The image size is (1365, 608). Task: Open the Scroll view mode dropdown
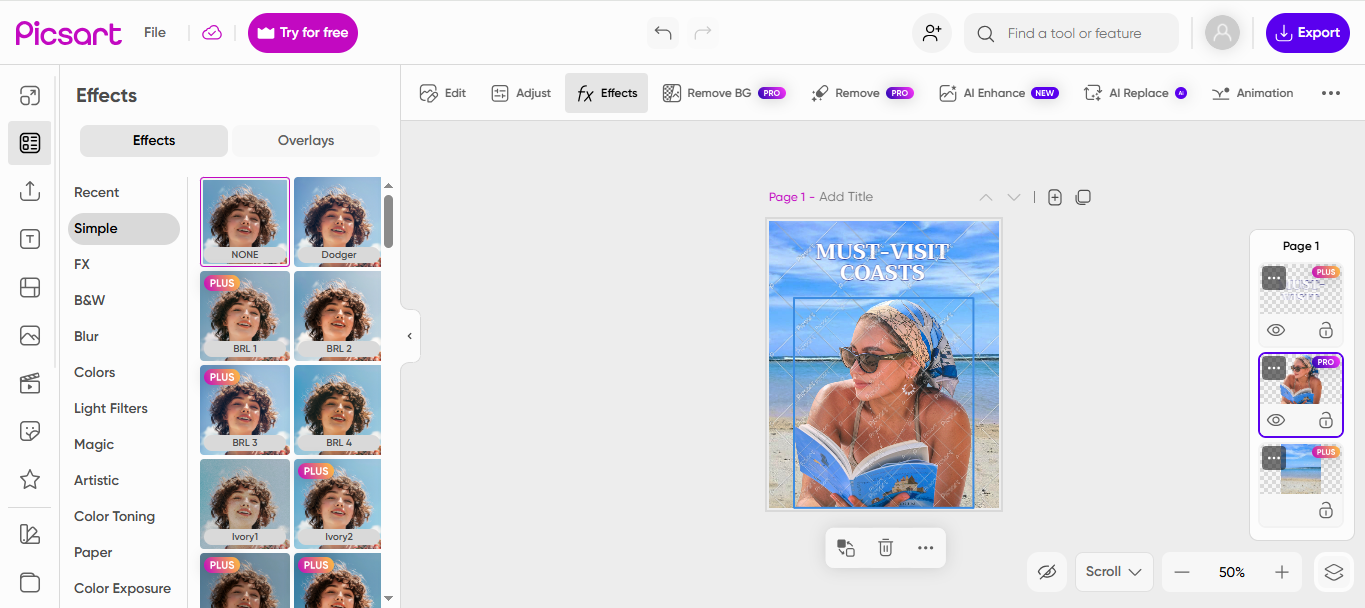[1114, 572]
